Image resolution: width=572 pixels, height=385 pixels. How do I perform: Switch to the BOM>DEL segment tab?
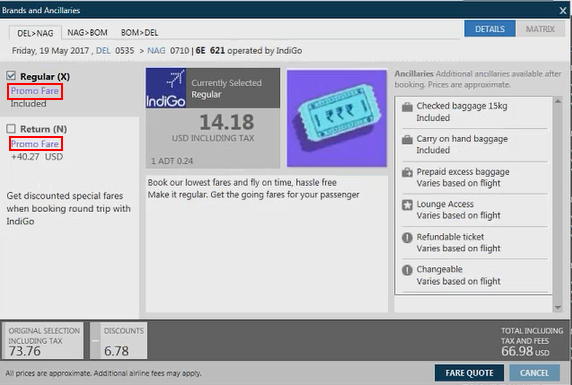(139, 33)
